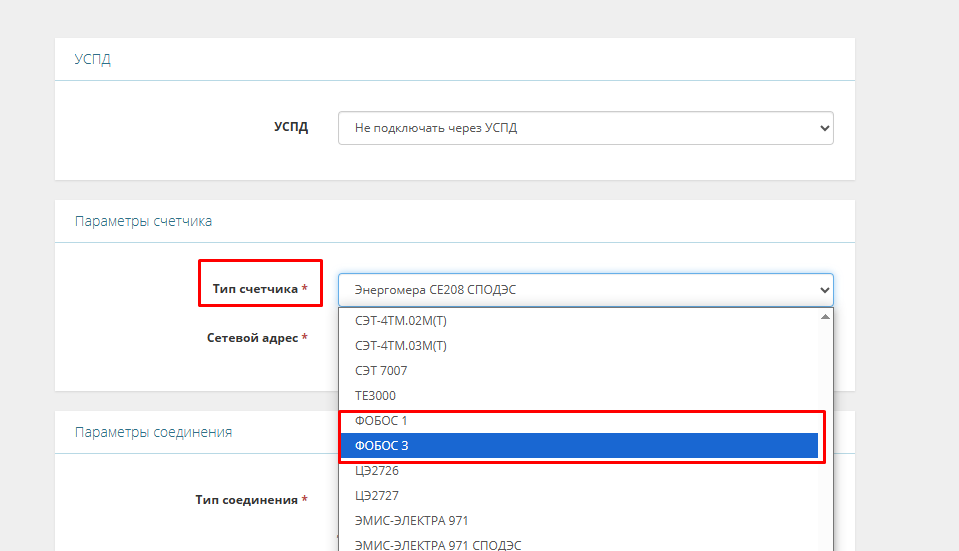The width and height of the screenshot is (959, 551).
Task: Click the Параметры счетчика heading
Action: point(143,221)
